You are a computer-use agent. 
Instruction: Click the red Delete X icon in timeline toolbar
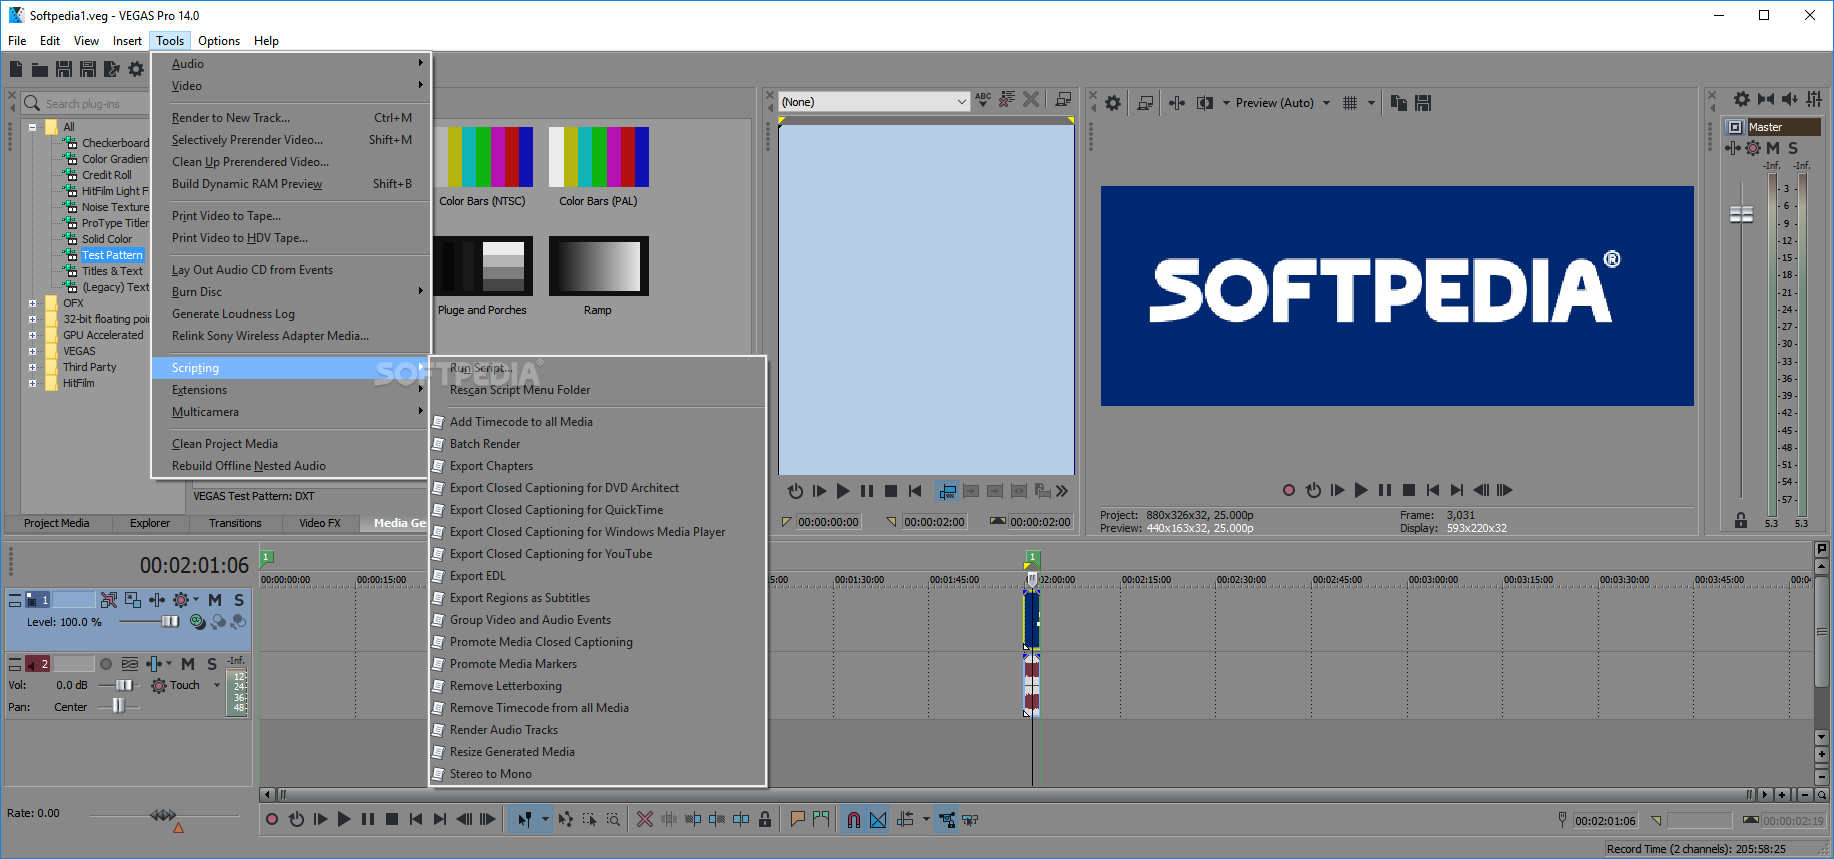click(x=645, y=819)
